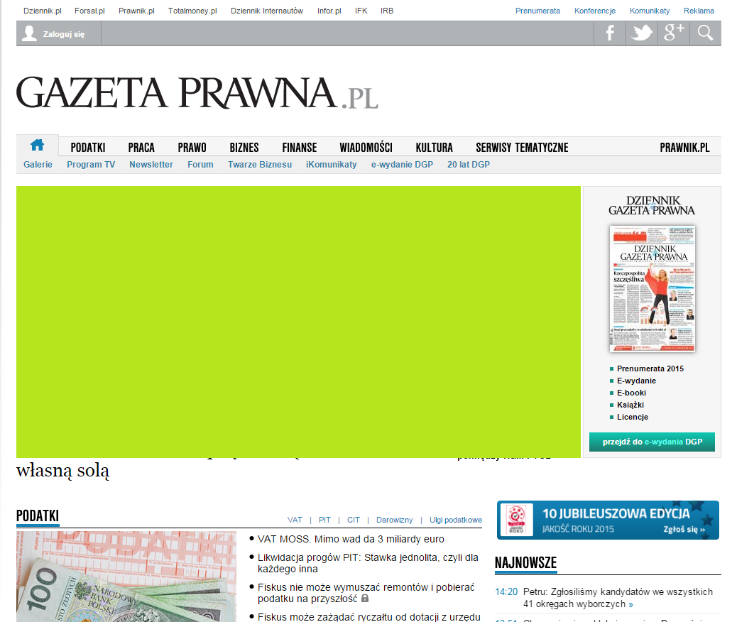Image resolution: width=732 pixels, height=622 pixels.
Task: Select the VAT category link
Action: point(295,520)
